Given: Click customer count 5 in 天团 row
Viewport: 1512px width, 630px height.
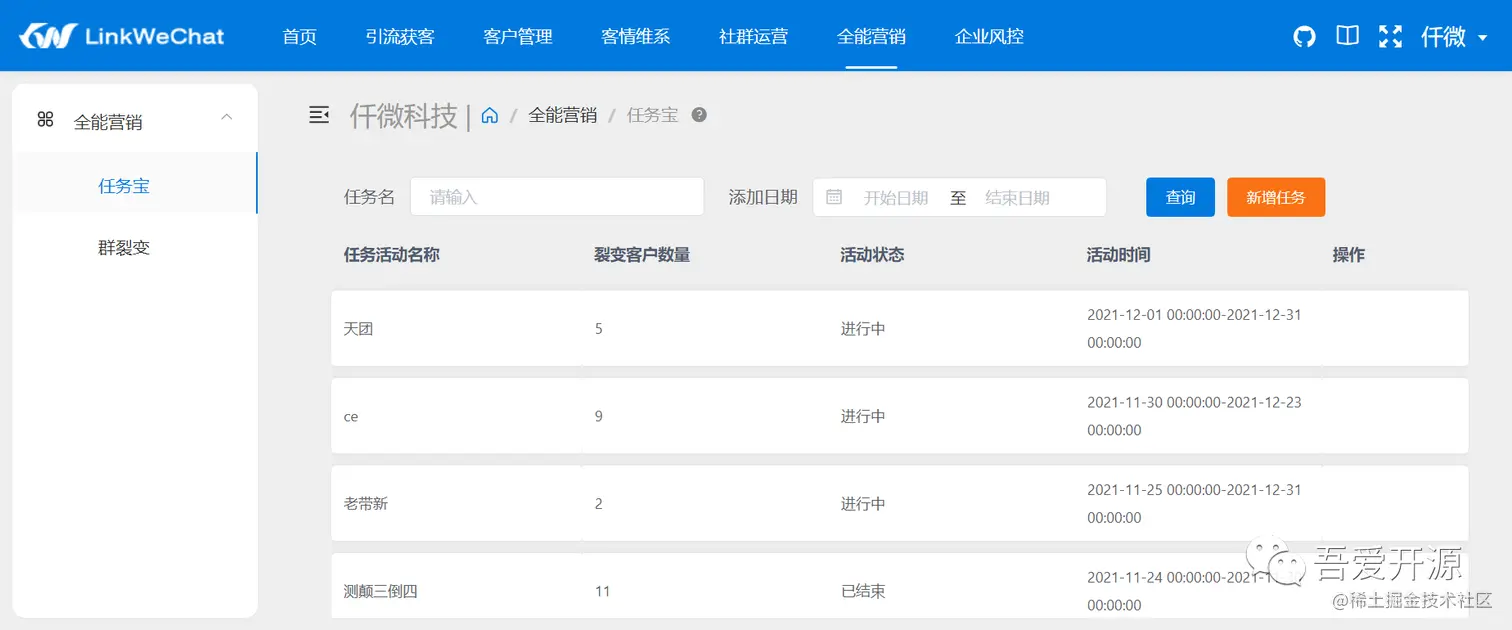Looking at the screenshot, I should coord(599,328).
